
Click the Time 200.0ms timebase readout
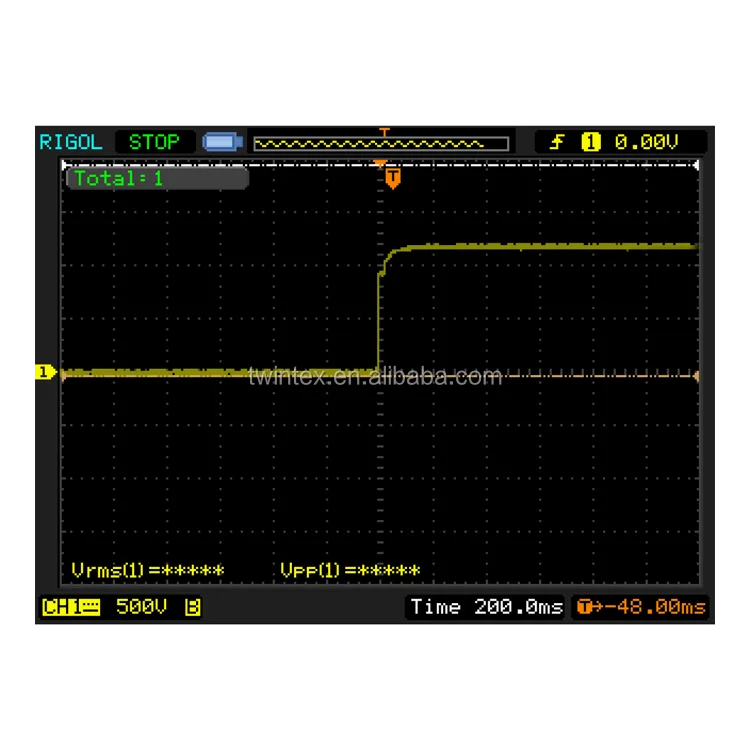(486, 607)
